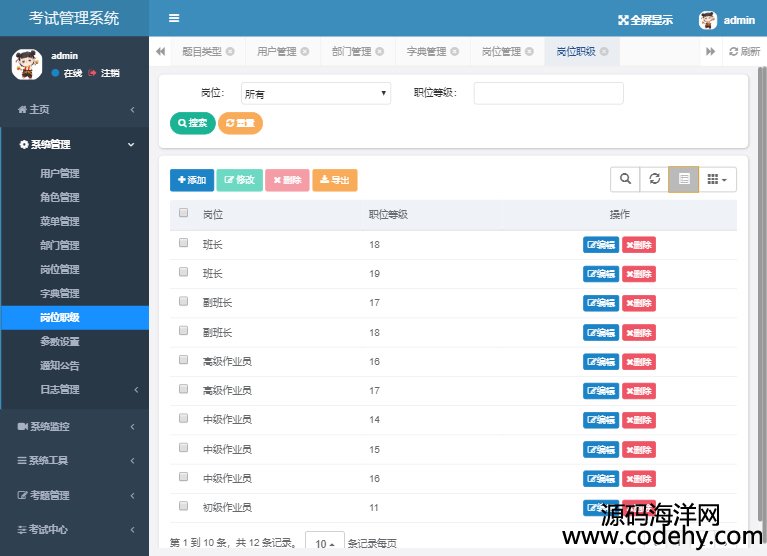The image size is (767, 556).
Task: Check the row checkbox for 高级作业员 16
Action: [183, 360]
